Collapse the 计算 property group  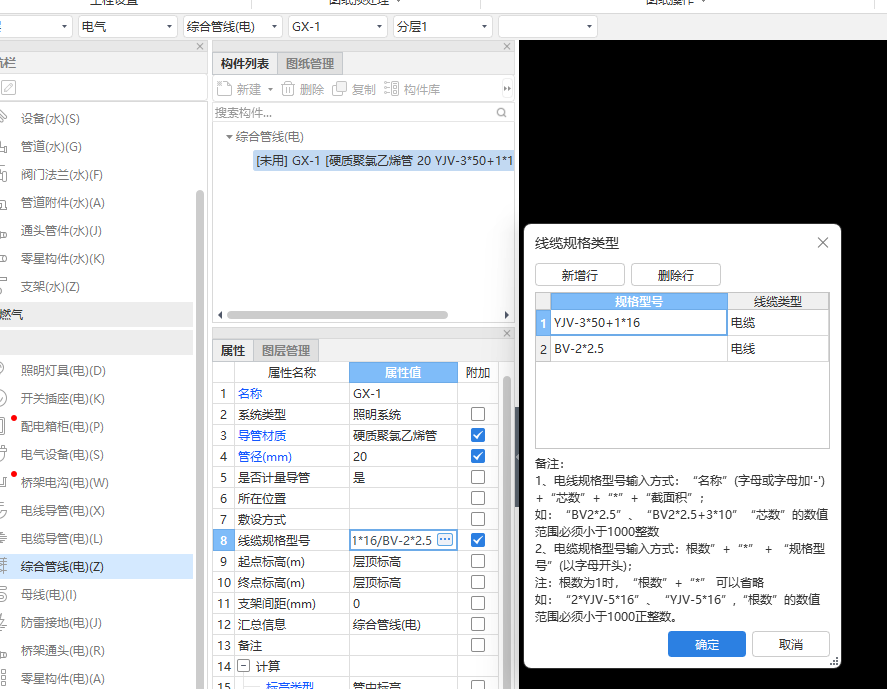tap(243, 666)
